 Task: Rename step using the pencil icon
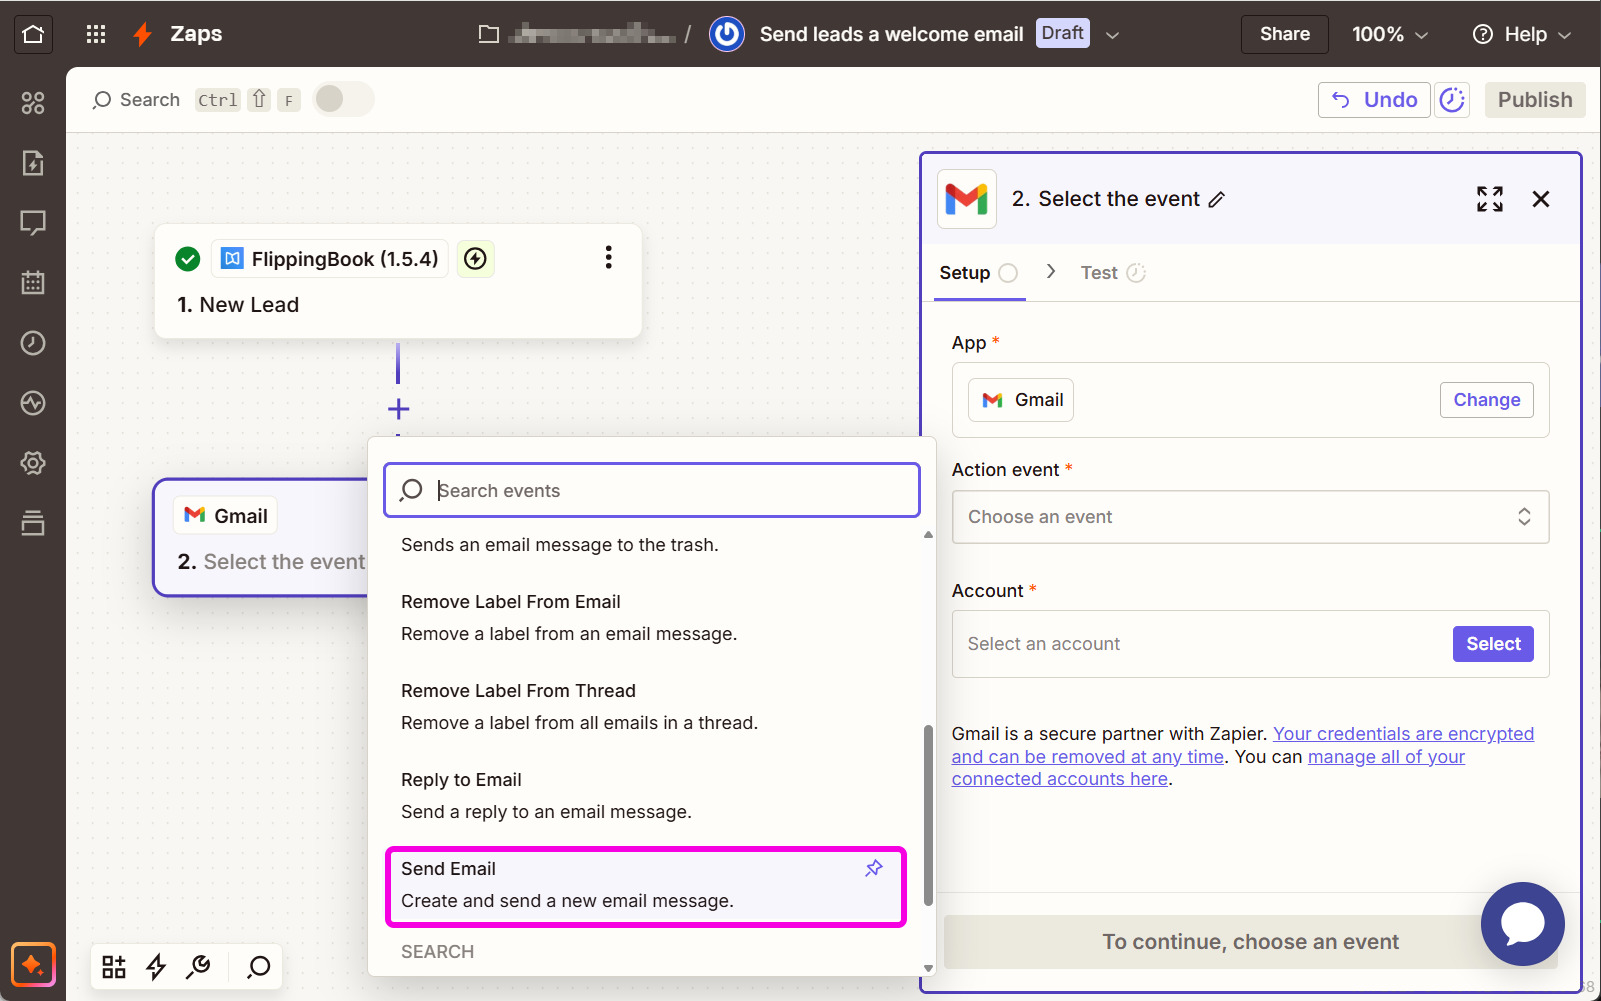click(x=1216, y=199)
